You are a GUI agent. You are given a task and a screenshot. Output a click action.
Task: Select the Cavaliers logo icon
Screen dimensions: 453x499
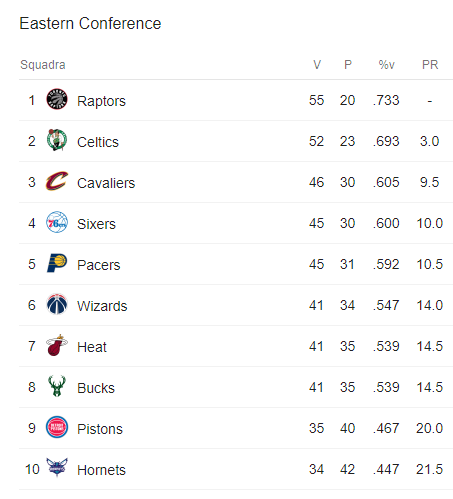click(x=57, y=181)
